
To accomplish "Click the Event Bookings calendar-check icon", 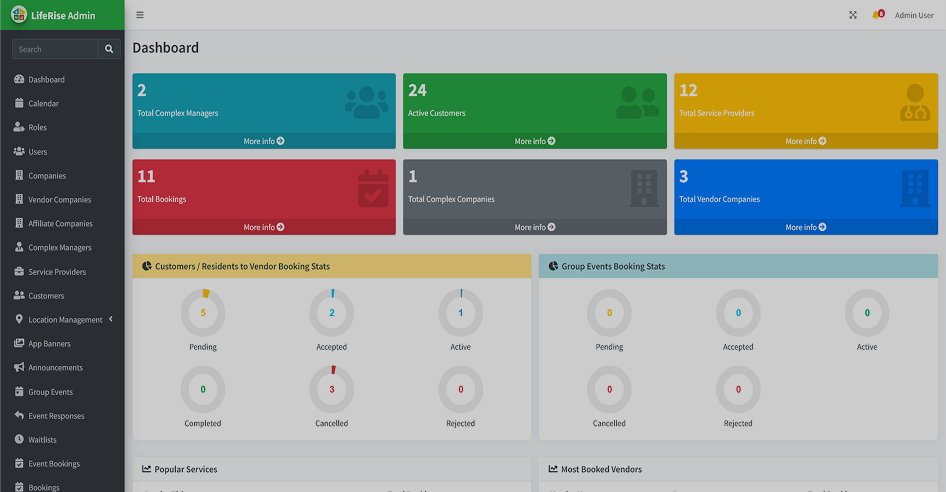I will 19,464.
